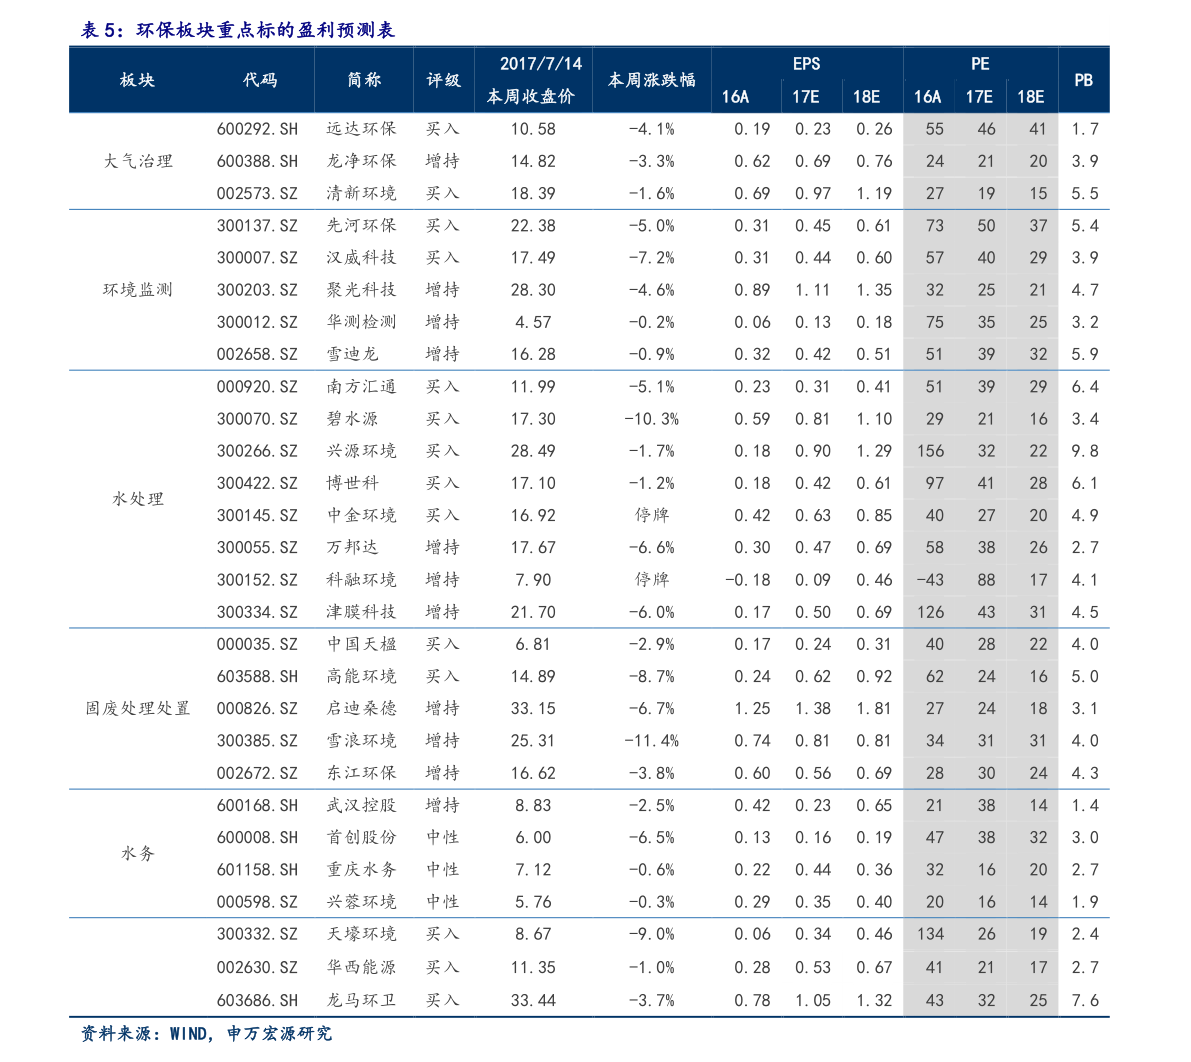Select the 板块 column header

pyautogui.click(x=137, y=80)
